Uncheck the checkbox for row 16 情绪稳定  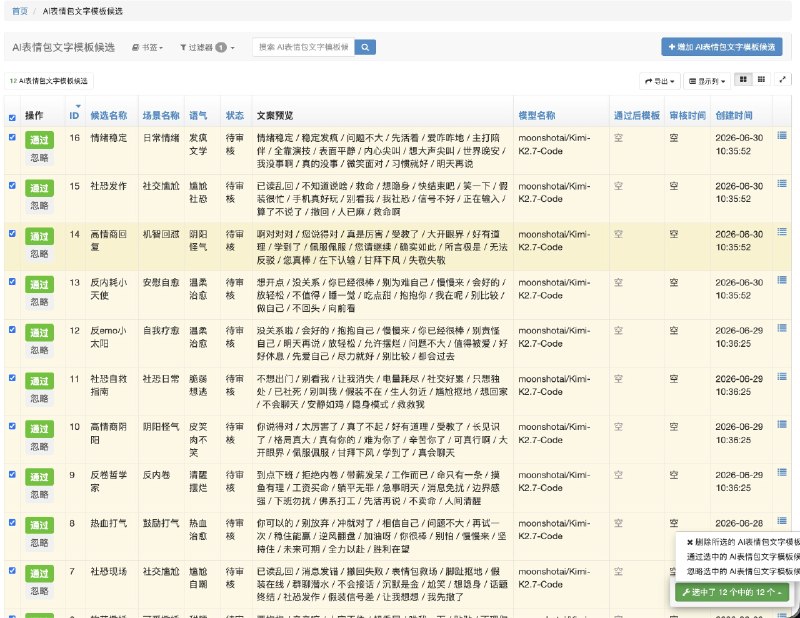(12, 137)
